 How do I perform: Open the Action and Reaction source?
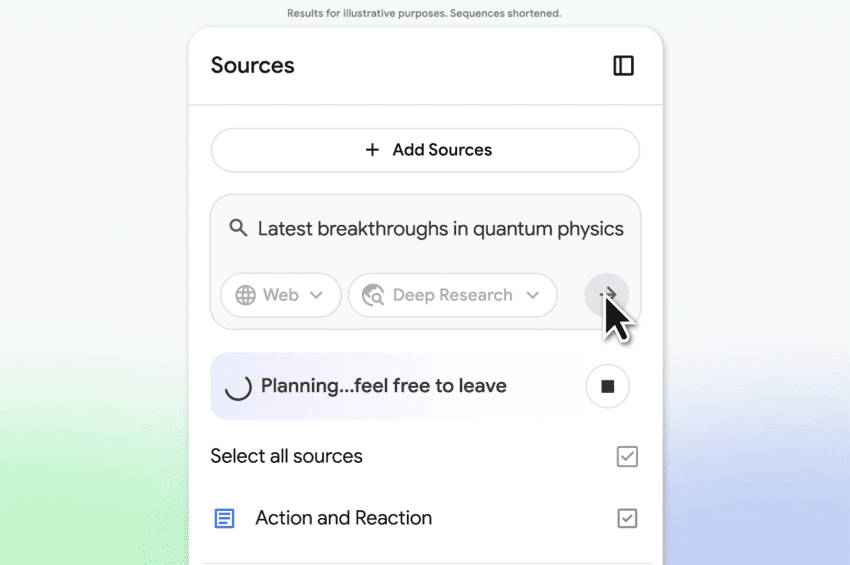(x=343, y=518)
